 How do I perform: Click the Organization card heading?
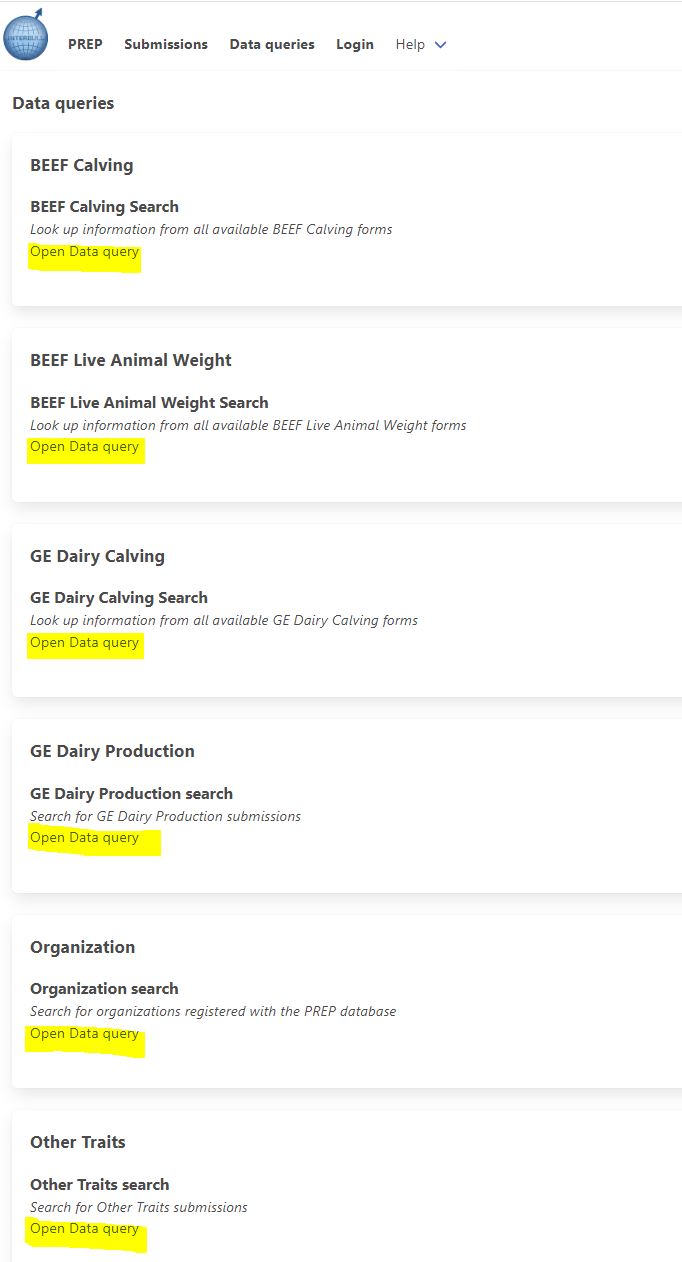tap(82, 947)
